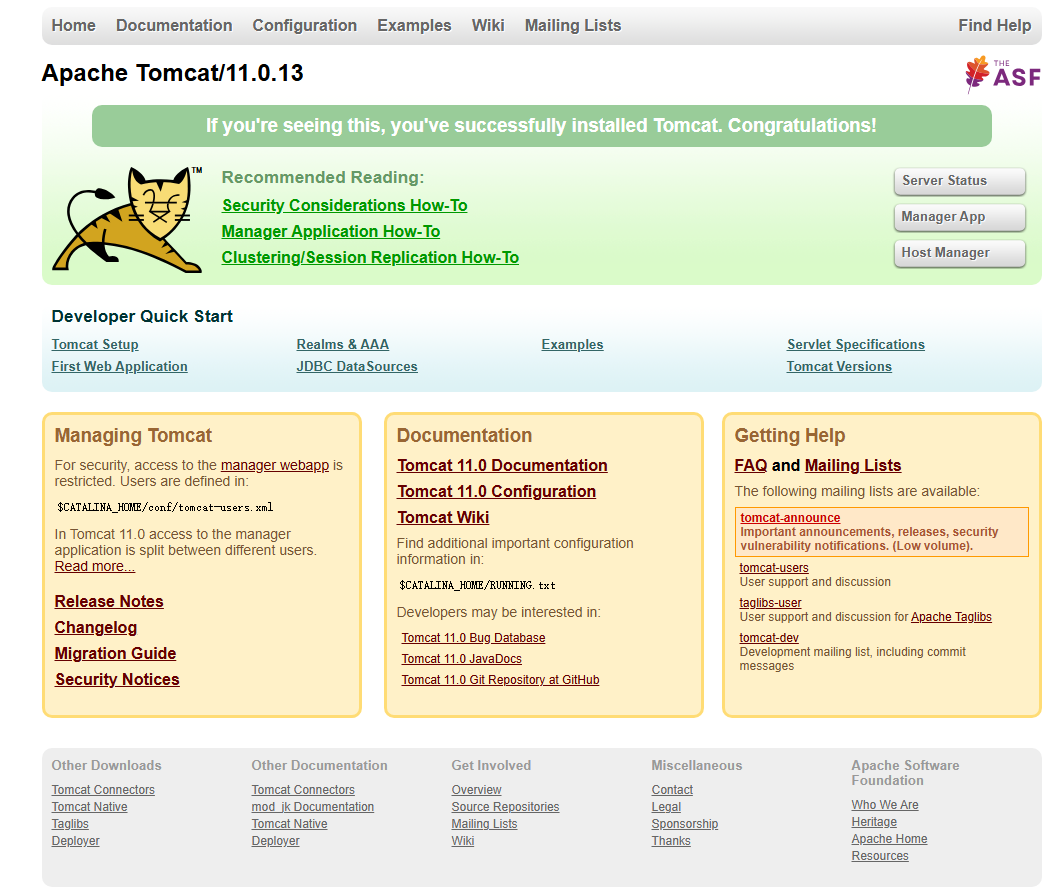
Task: Follow the manager webapp link
Action: [x=275, y=465]
